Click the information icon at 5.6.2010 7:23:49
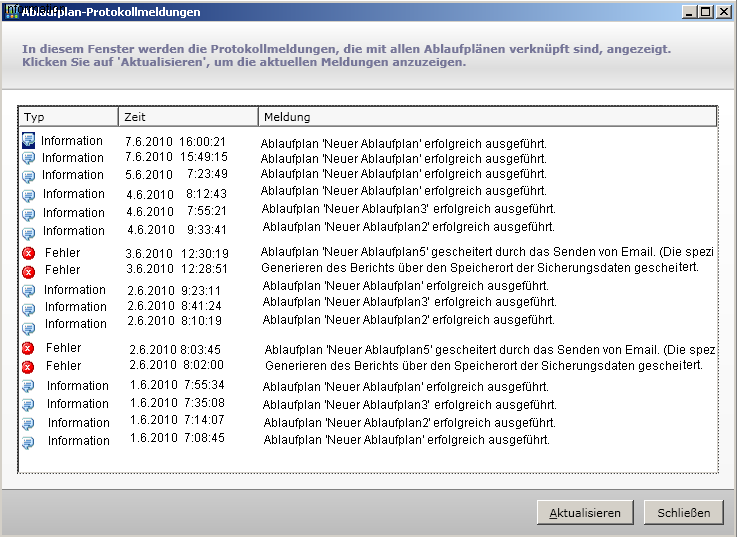Image resolution: width=737 pixels, height=537 pixels. point(29,176)
